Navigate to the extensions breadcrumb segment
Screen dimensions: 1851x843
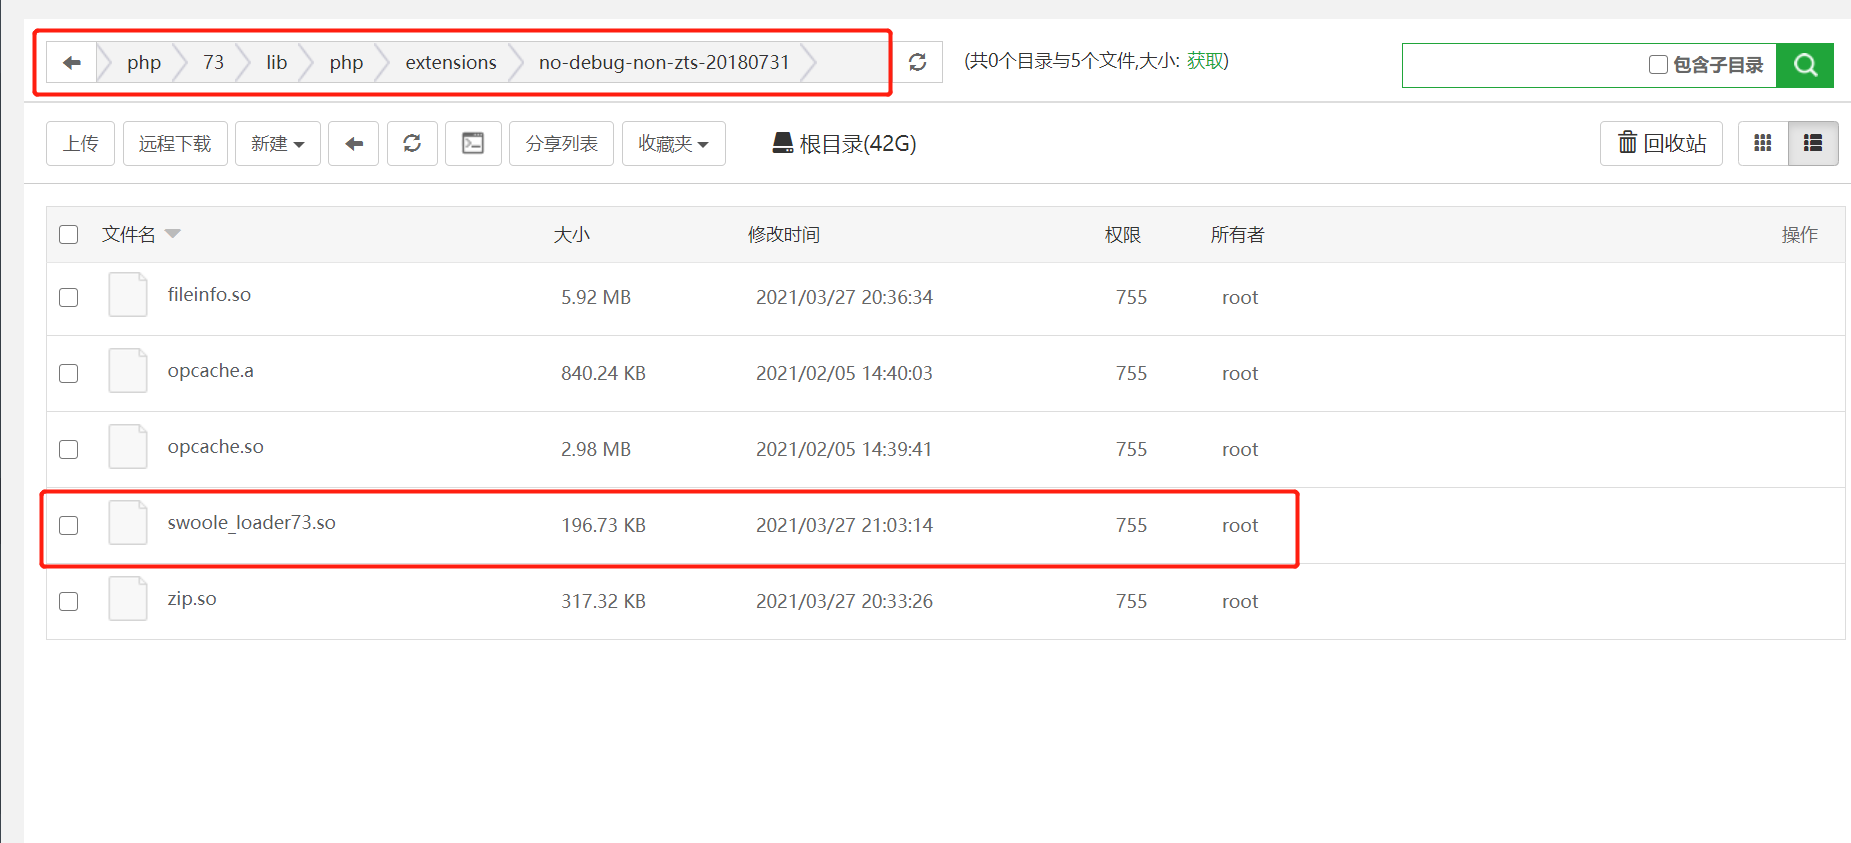(x=451, y=63)
